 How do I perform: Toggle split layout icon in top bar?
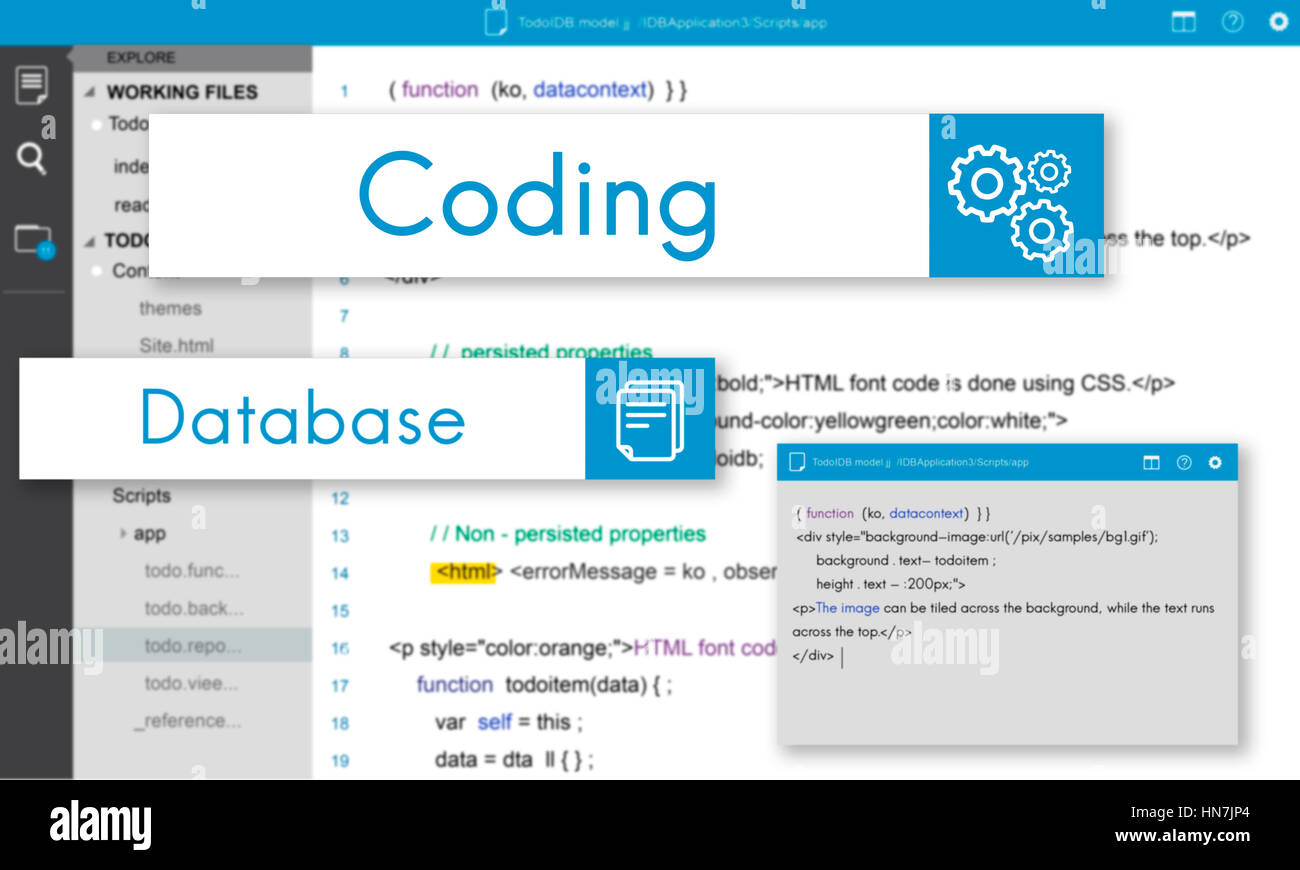pos(1184,21)
